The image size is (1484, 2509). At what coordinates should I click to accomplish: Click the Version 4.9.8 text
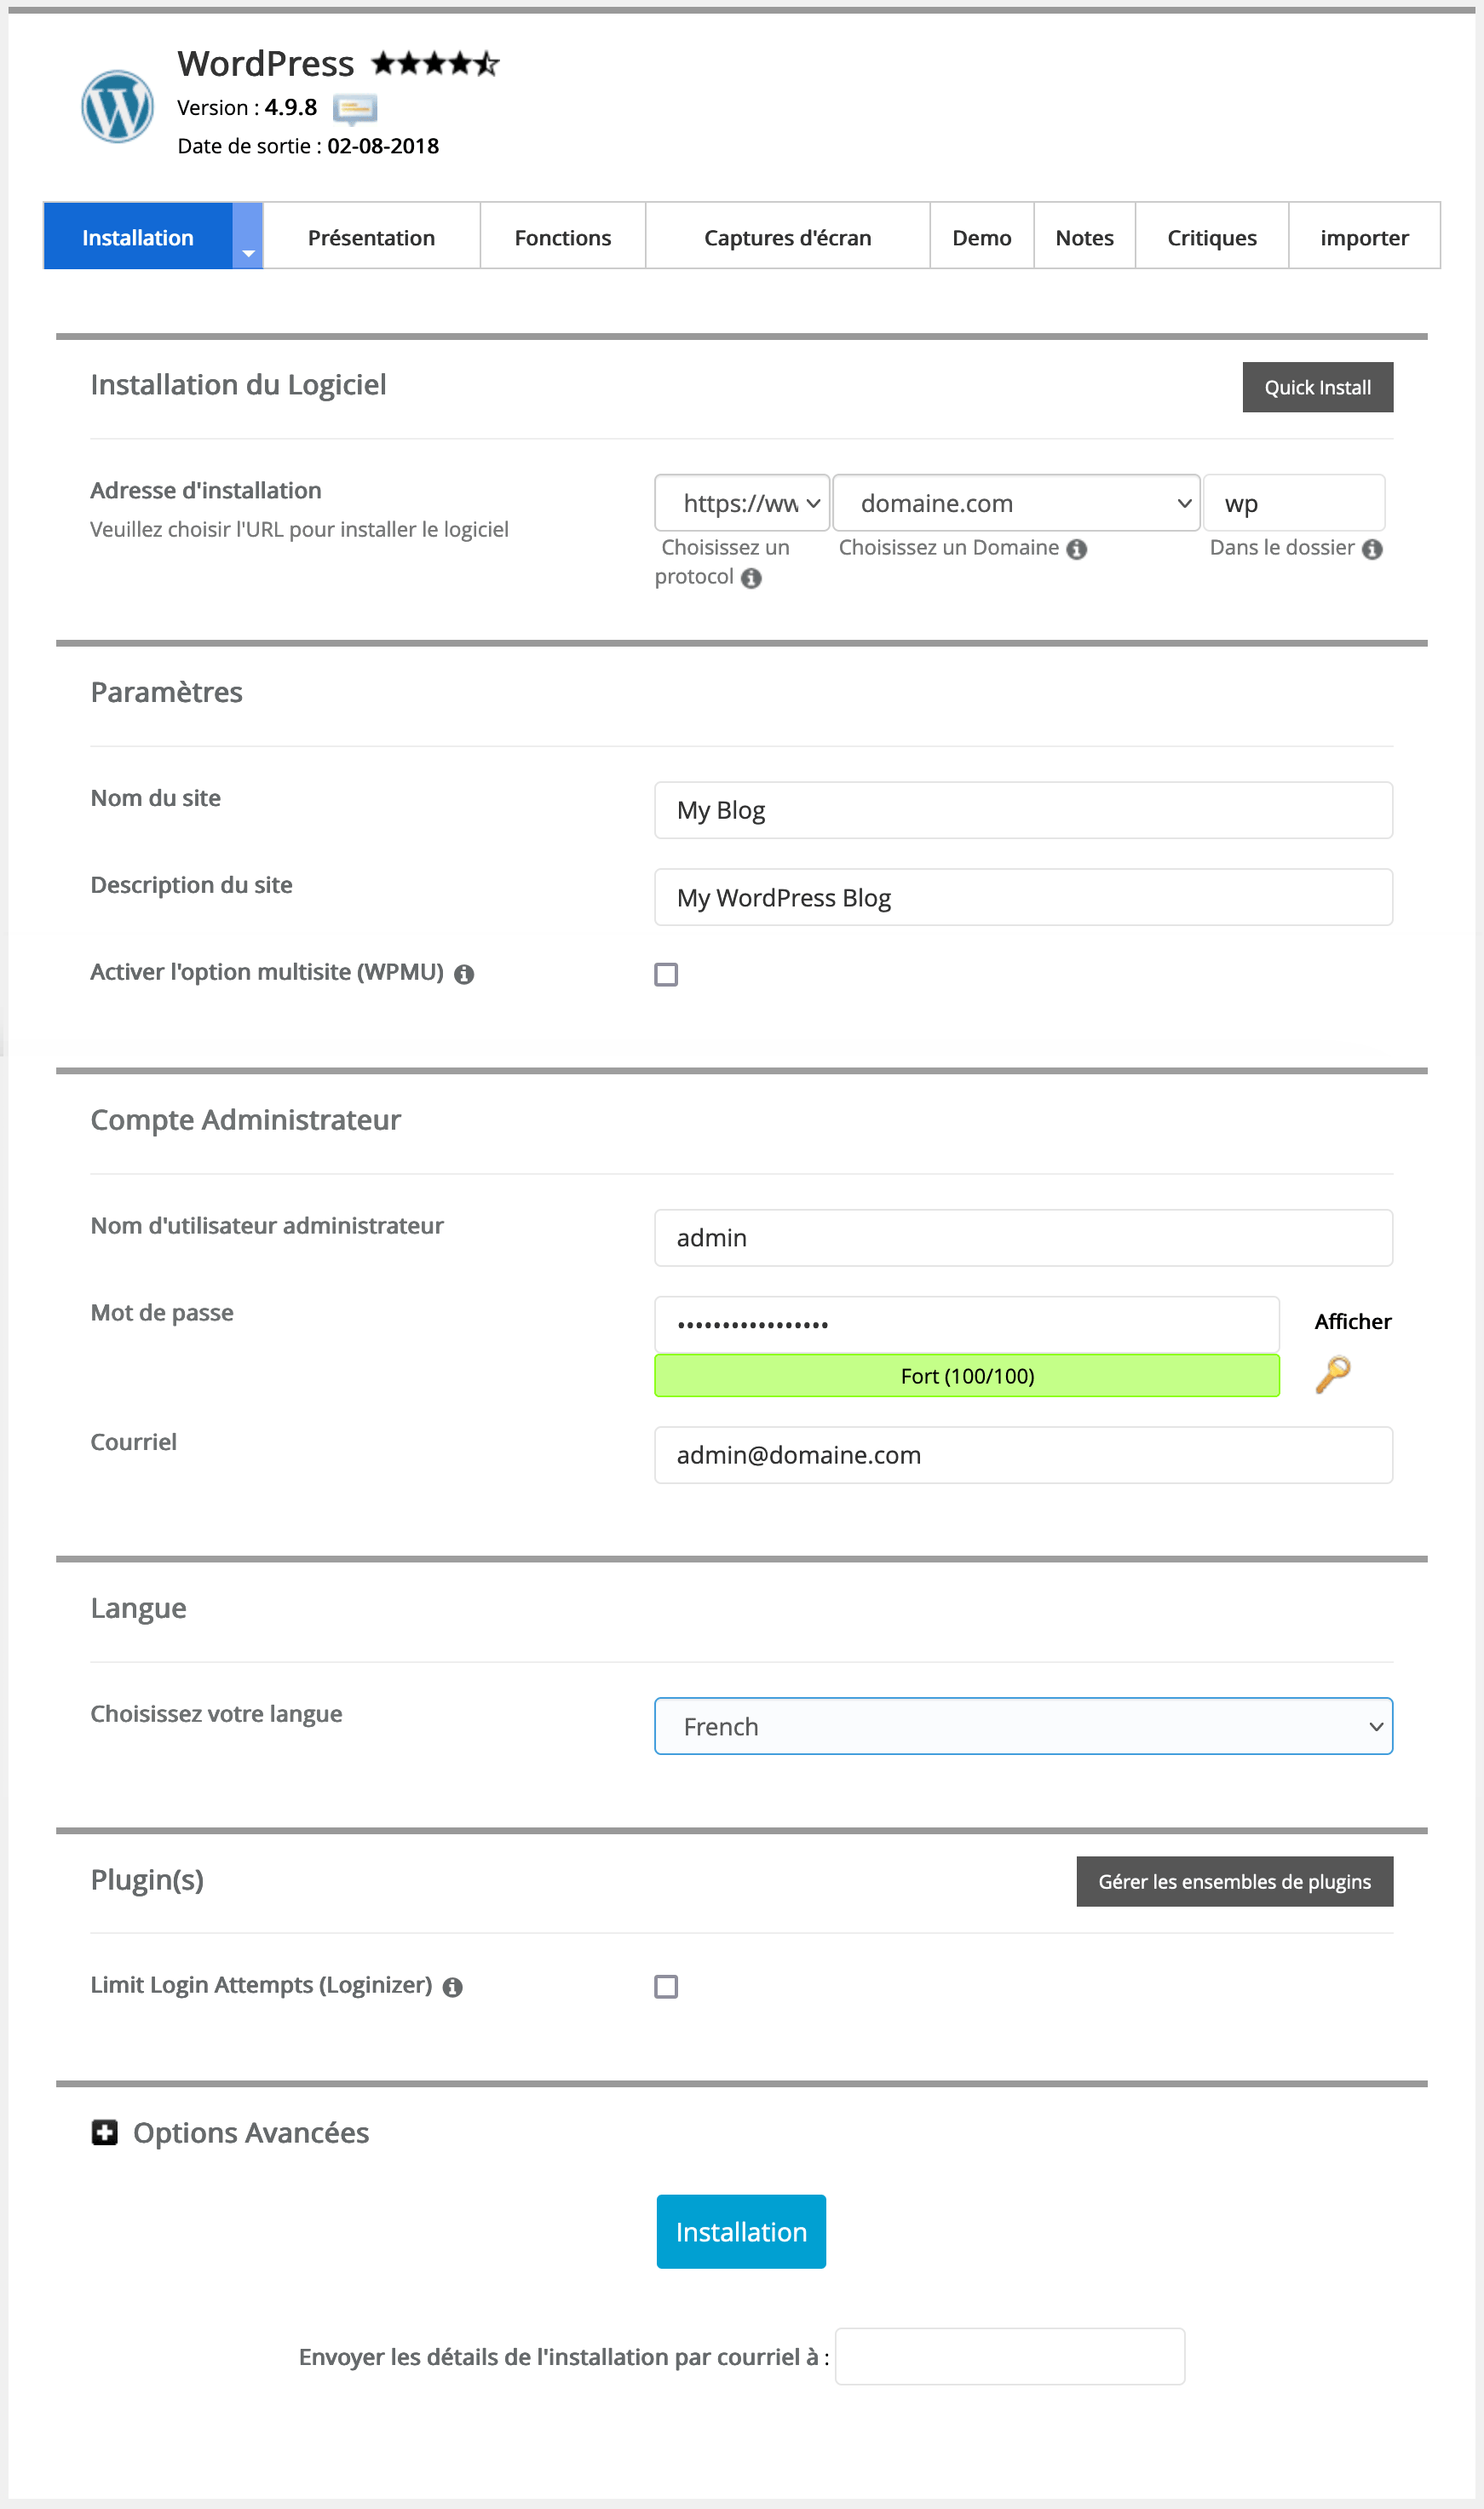(247, 108)
